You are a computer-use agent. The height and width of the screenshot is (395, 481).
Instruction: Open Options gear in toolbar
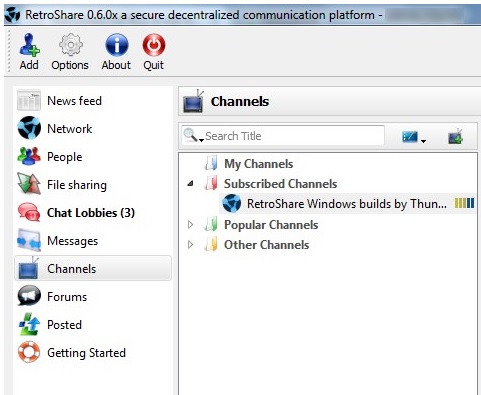point(70,45)
